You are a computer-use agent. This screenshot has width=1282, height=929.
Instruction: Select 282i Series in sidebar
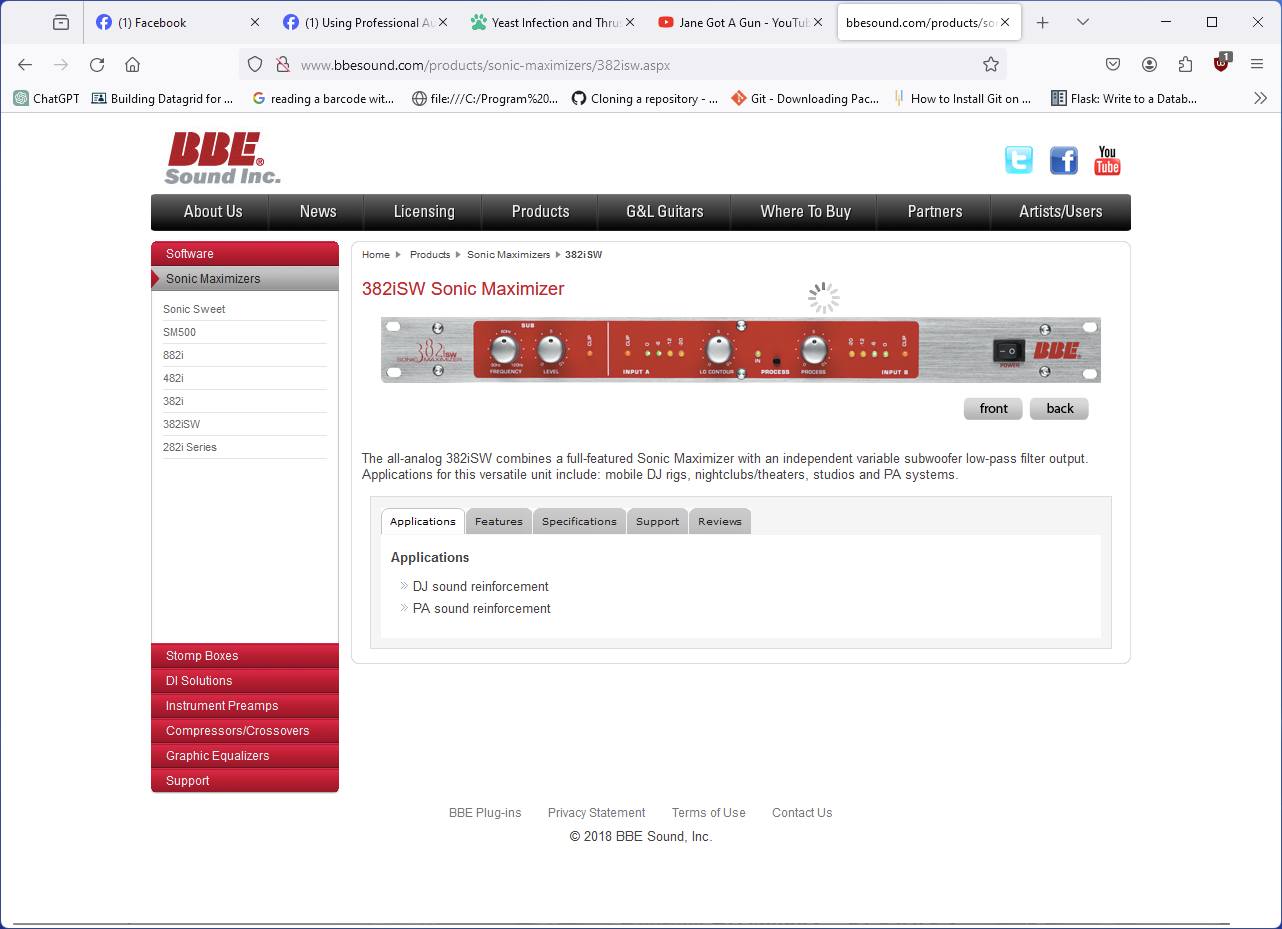[190, 447]
